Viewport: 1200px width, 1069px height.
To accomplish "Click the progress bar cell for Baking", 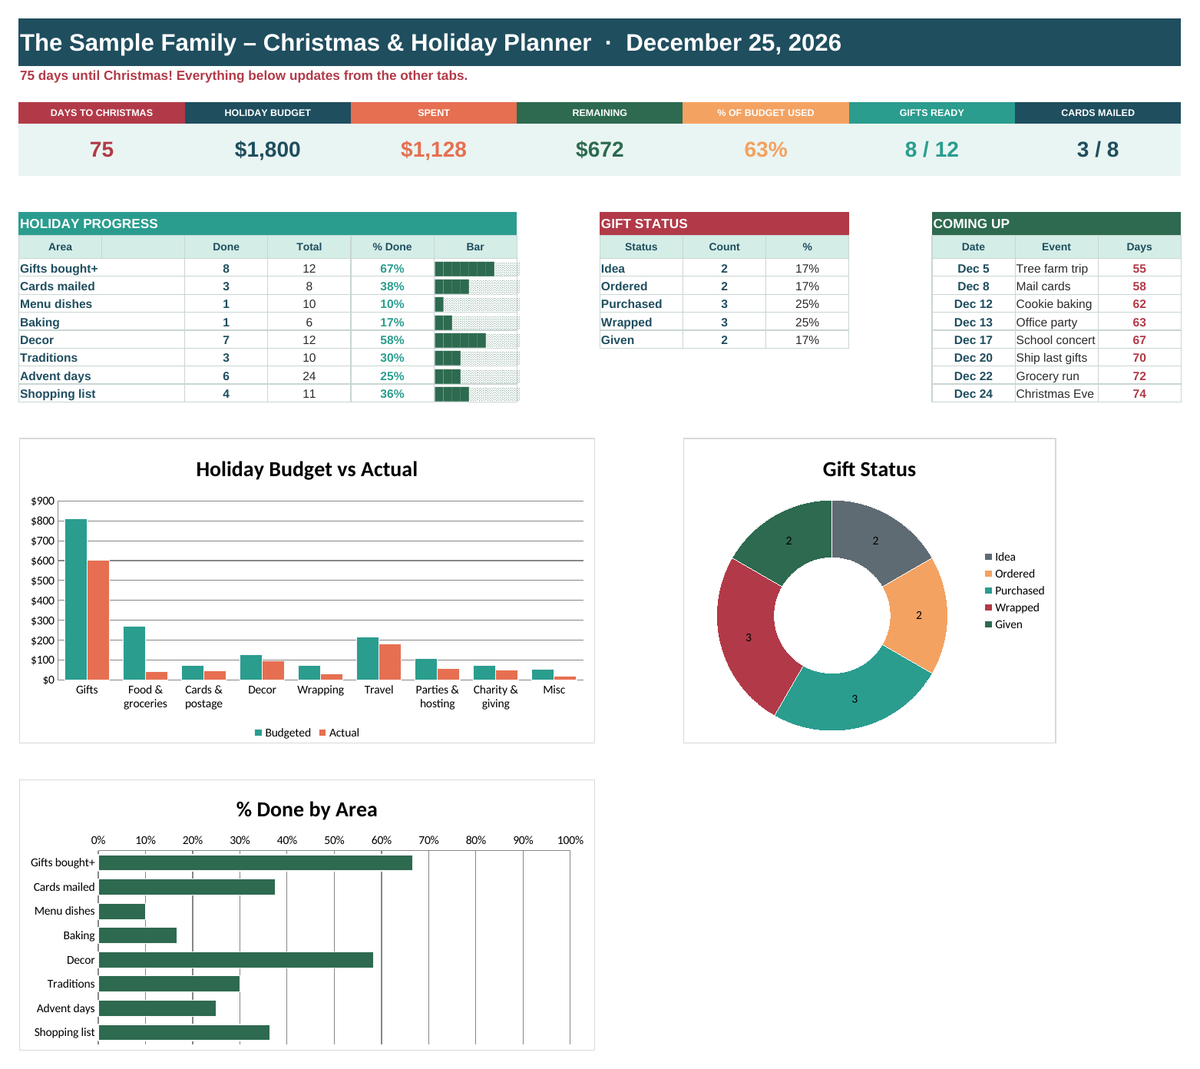I will coord(476,322).
